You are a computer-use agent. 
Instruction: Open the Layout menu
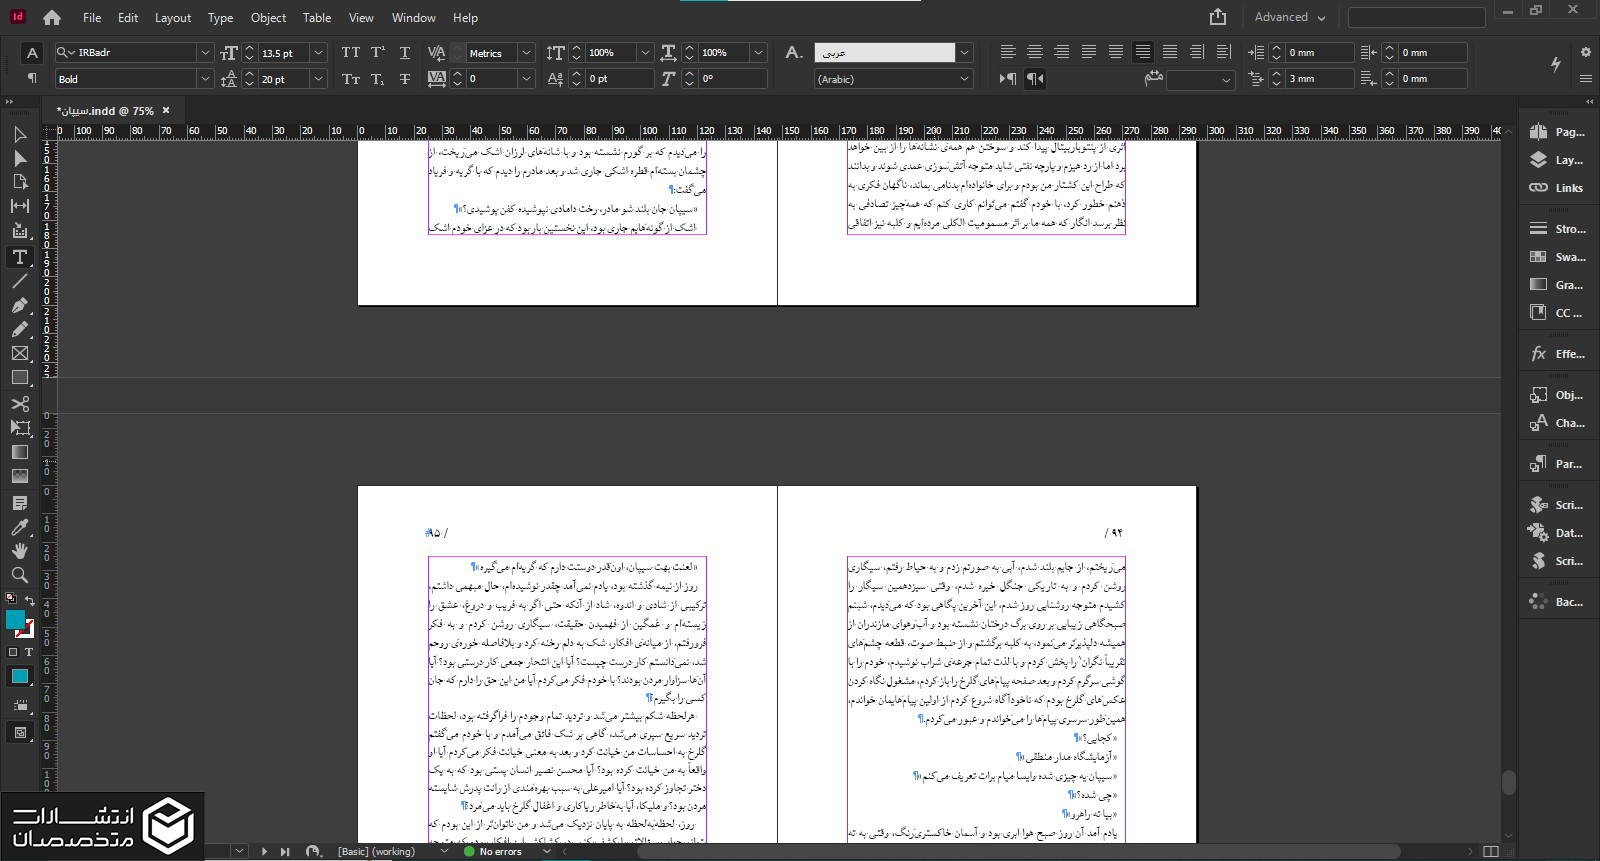(x=172, y=18)
